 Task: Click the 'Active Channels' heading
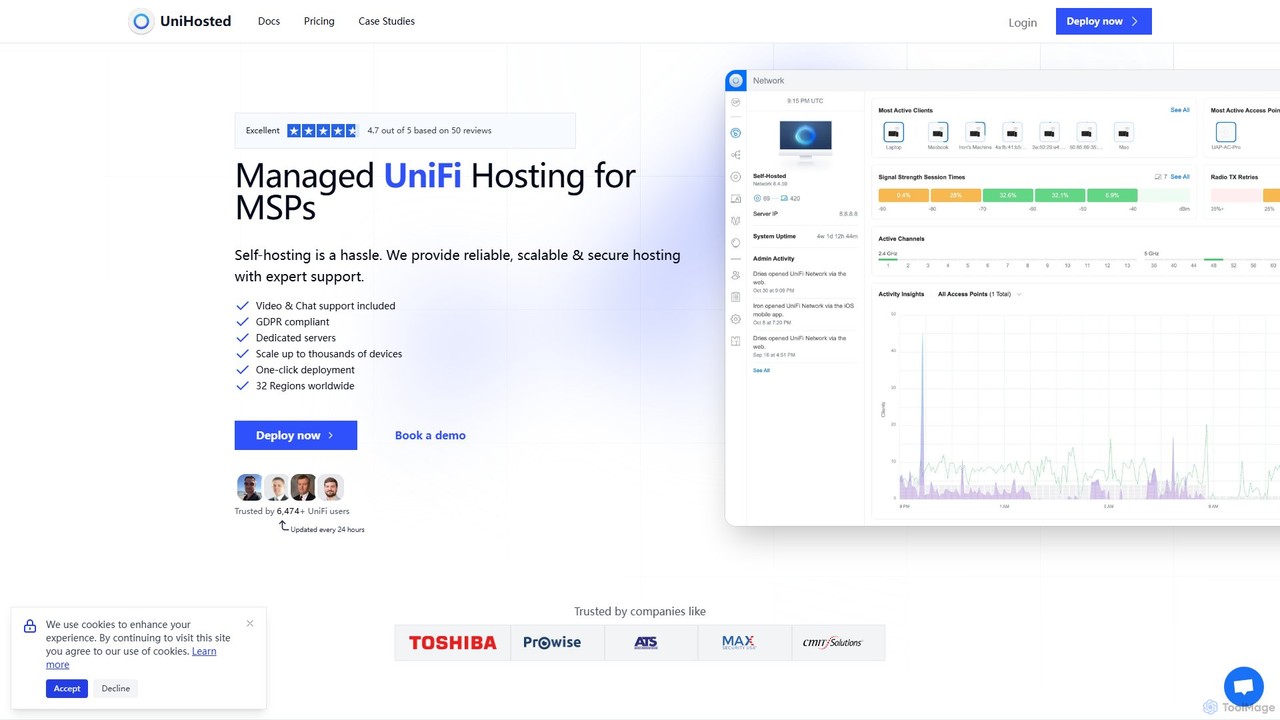[x=901, y=239]
